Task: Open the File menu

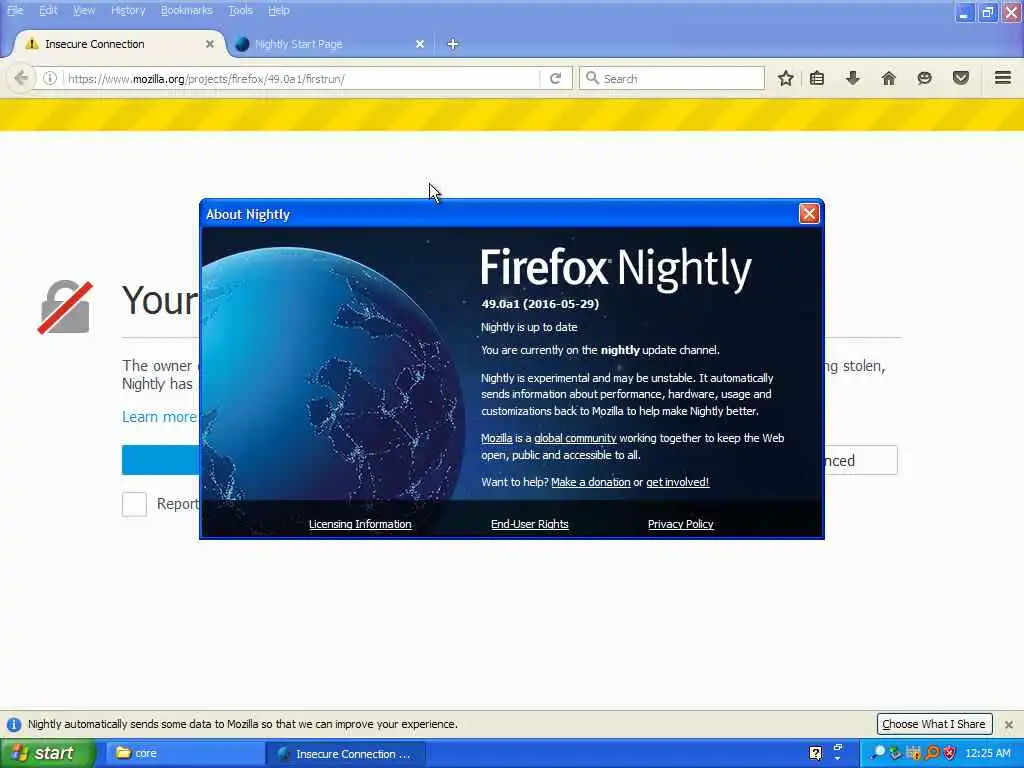Action: [x=15, y=10]
